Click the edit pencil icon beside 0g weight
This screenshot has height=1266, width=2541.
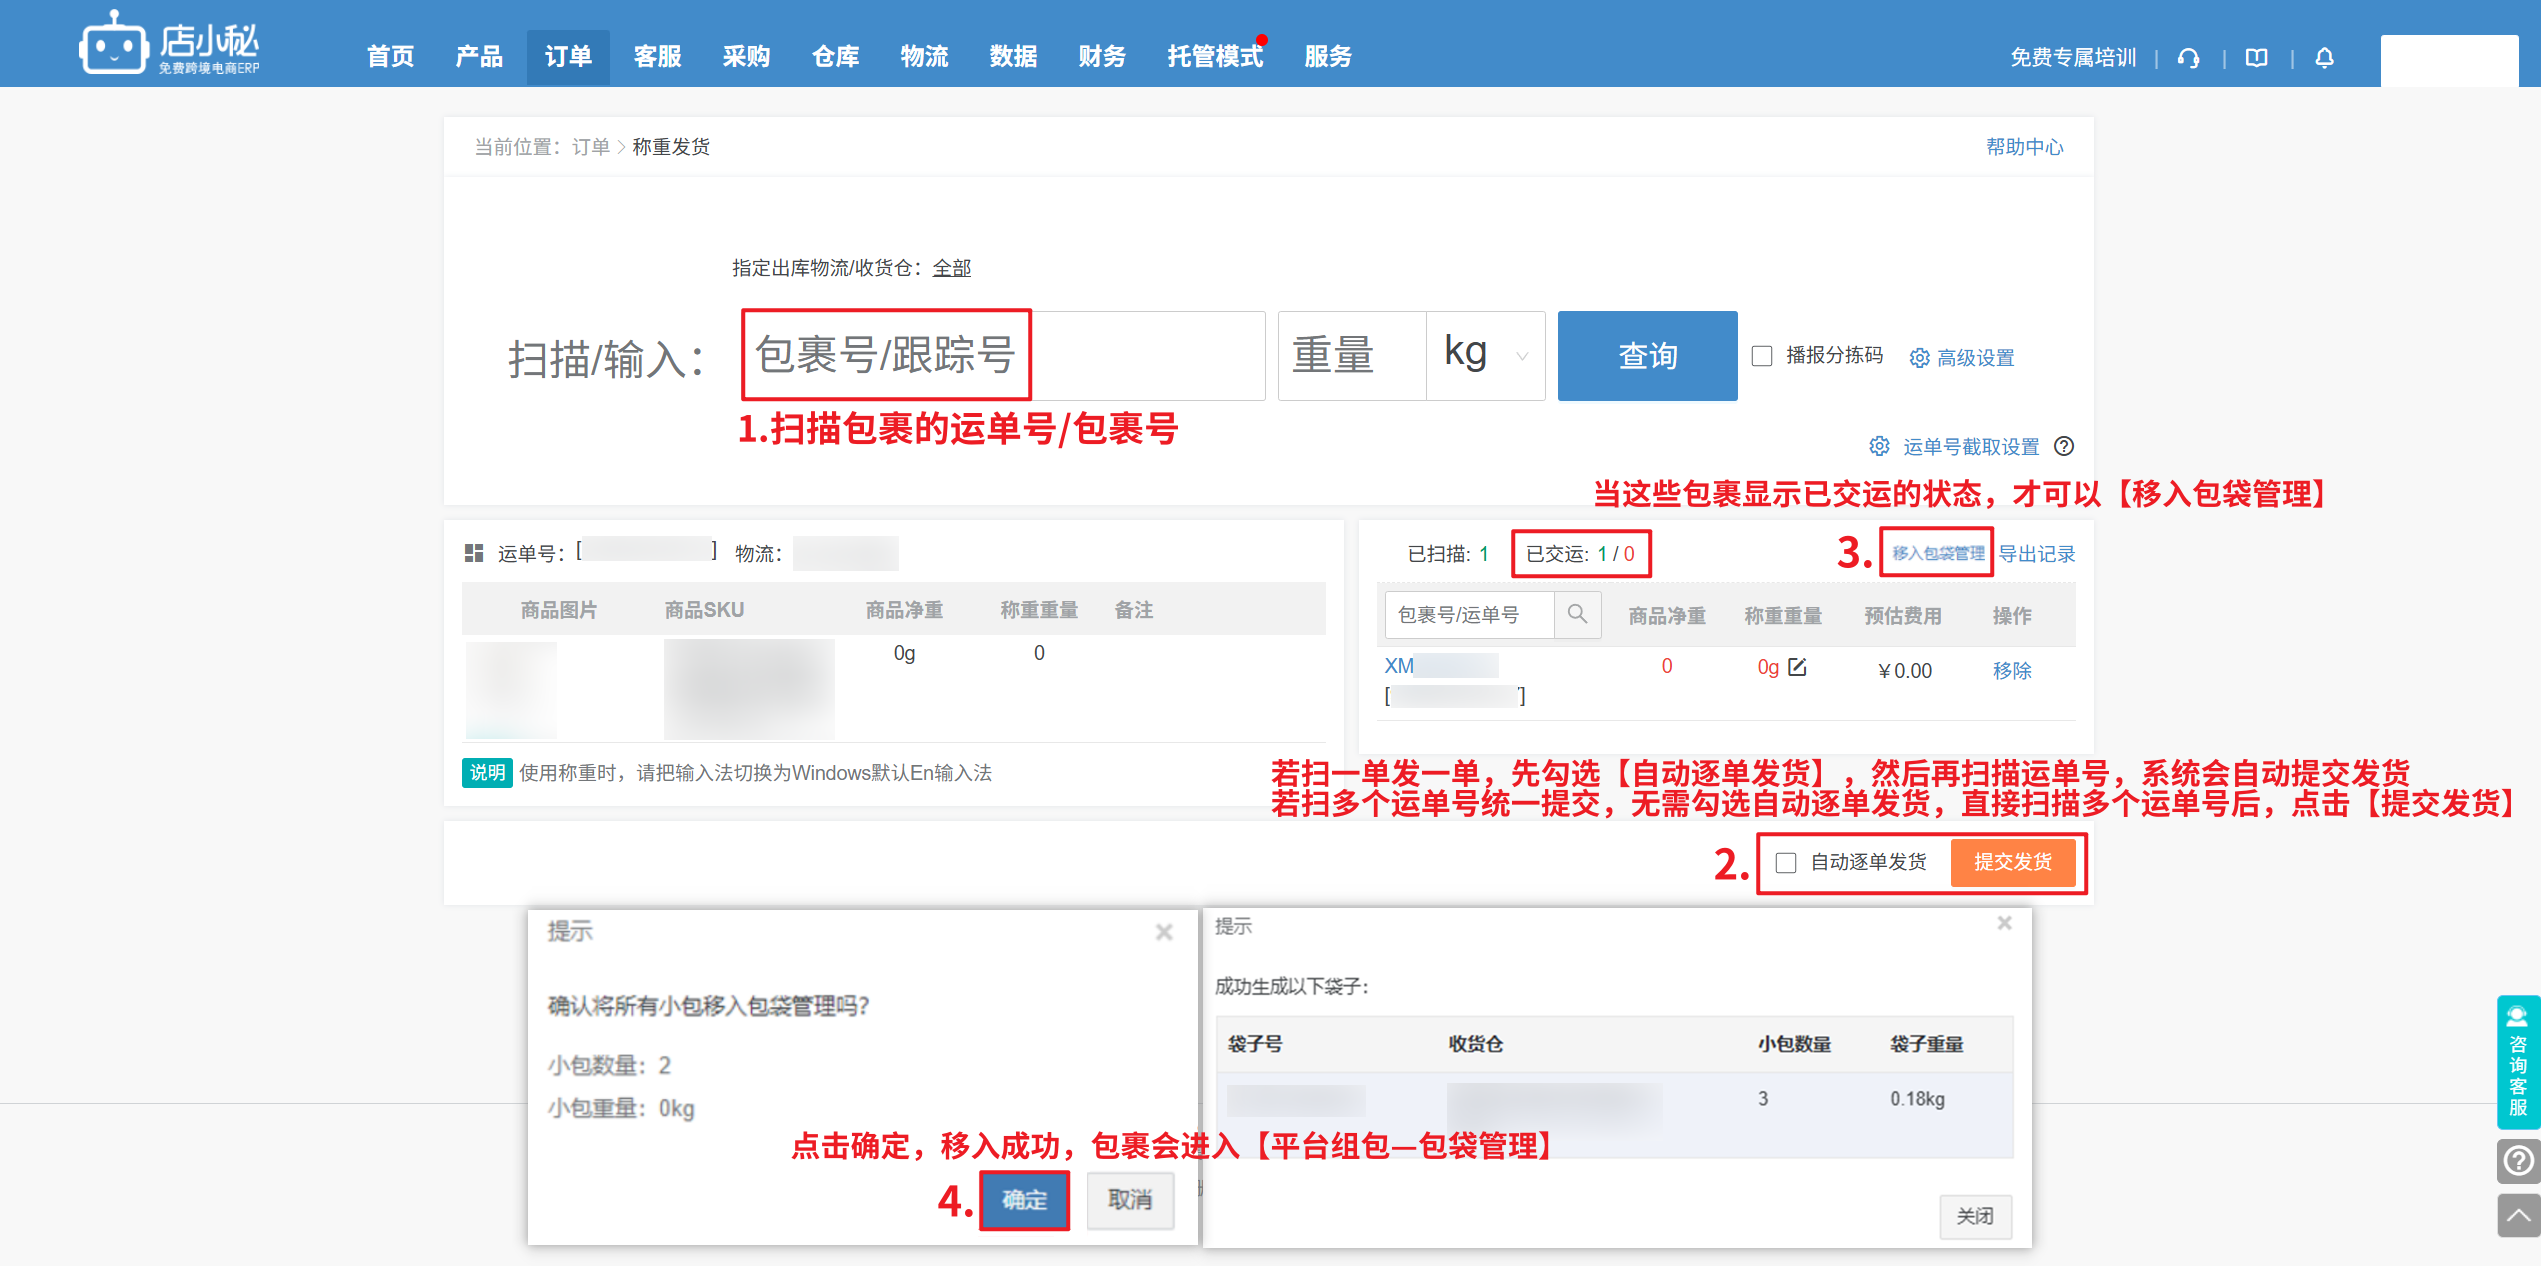(x=1797, y=667)
